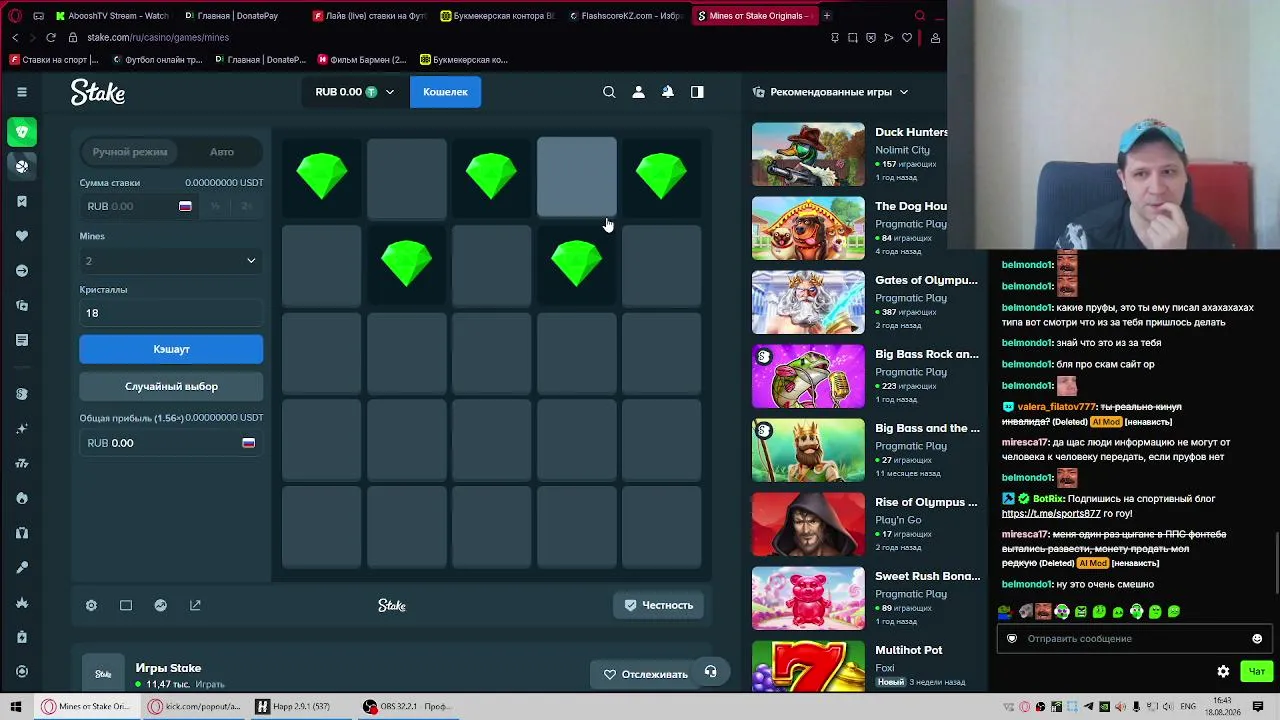
Task: Click the Отслеживать follow button
Action: point(645,674)
